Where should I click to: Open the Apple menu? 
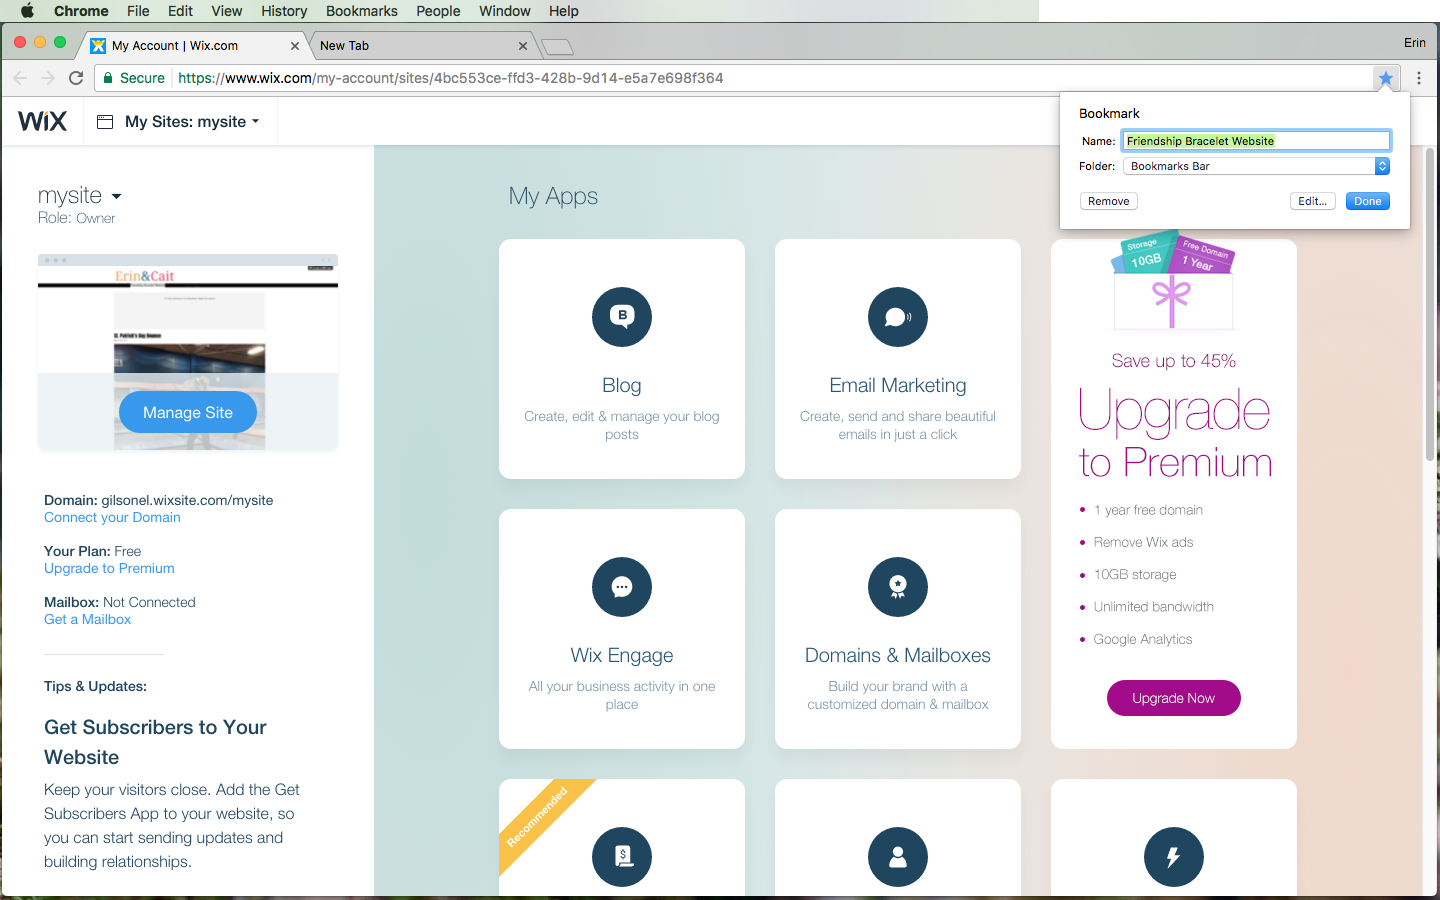point(27,11)
